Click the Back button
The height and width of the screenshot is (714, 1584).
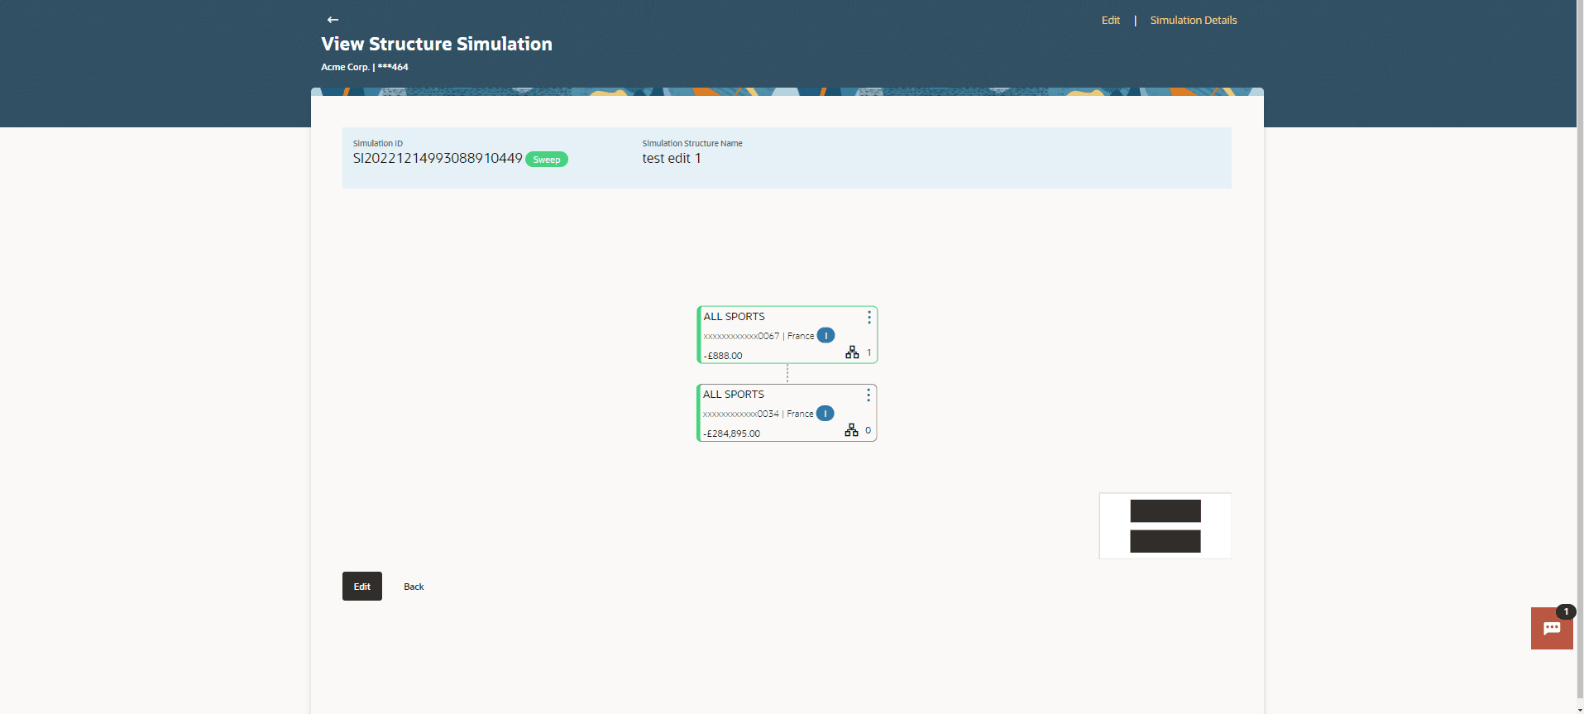pyautogui.click(x=414, y=587)
